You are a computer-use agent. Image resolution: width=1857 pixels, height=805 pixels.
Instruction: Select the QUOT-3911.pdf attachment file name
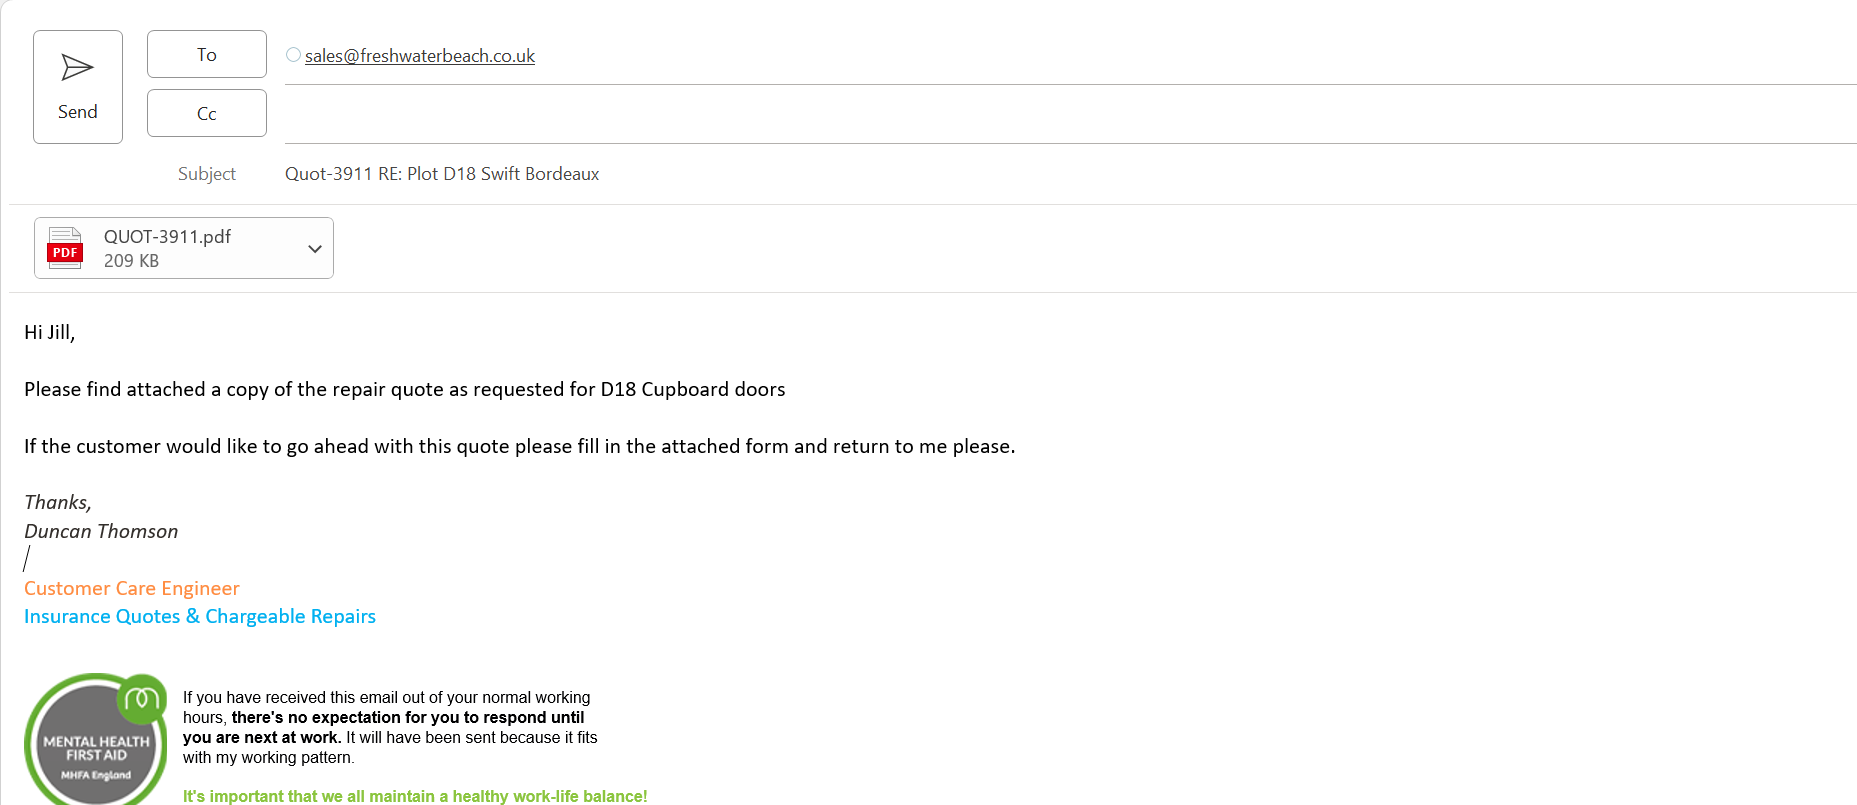tap(167, 237)
